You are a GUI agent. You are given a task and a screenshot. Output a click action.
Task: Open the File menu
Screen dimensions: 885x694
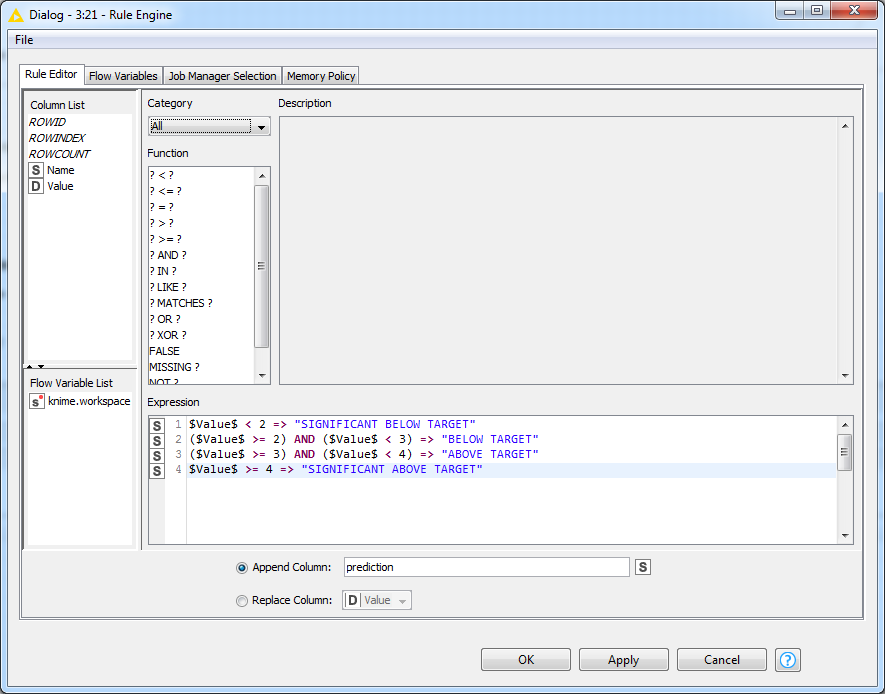[x=24, y=40]
